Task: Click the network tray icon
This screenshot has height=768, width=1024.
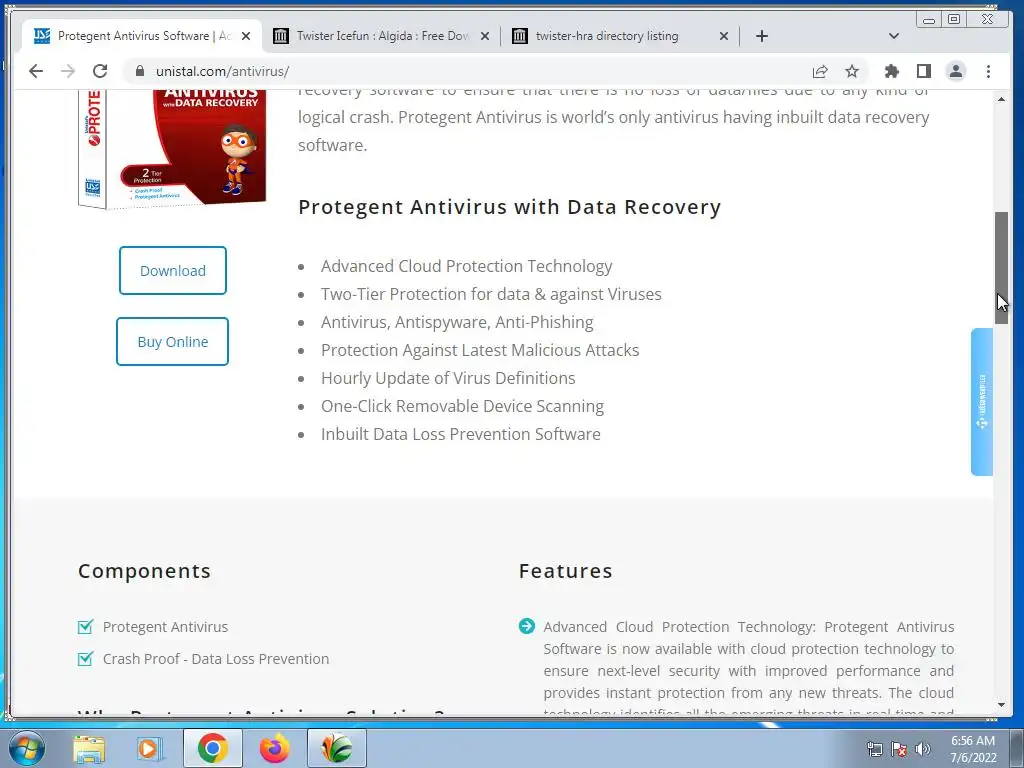Action: point(874,749)
